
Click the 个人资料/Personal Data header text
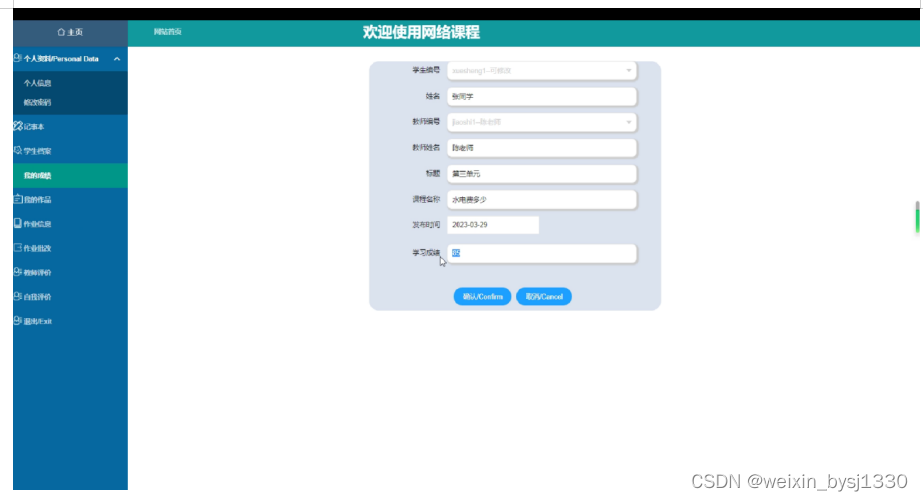61,59
